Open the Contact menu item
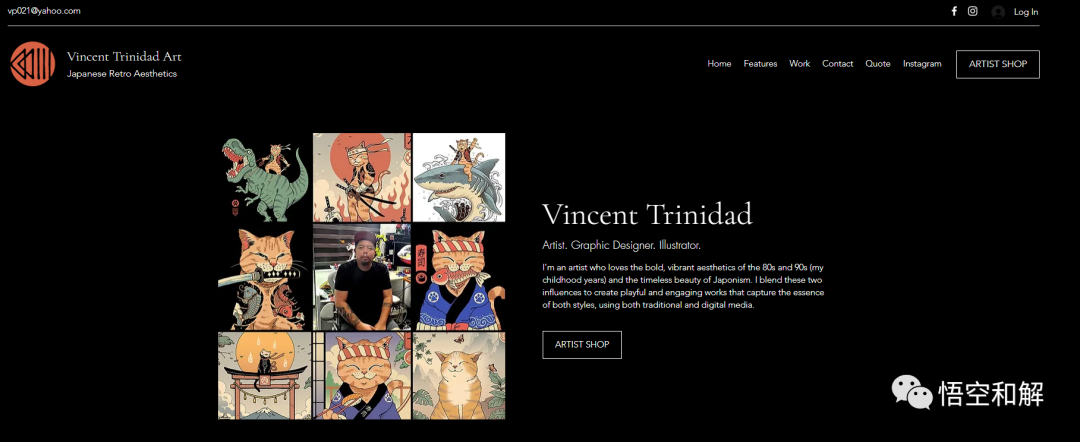The width and height of the screenshot is (1080, 442). click(x=838, y=64)
